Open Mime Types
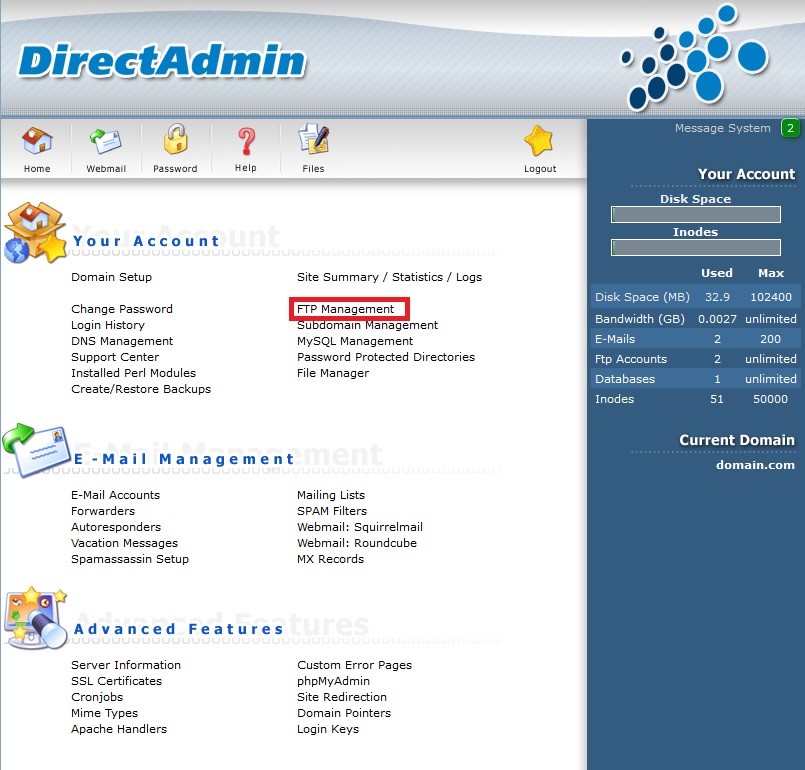The height and width of the screenshot is (770, 805). [x=104, y=713]
